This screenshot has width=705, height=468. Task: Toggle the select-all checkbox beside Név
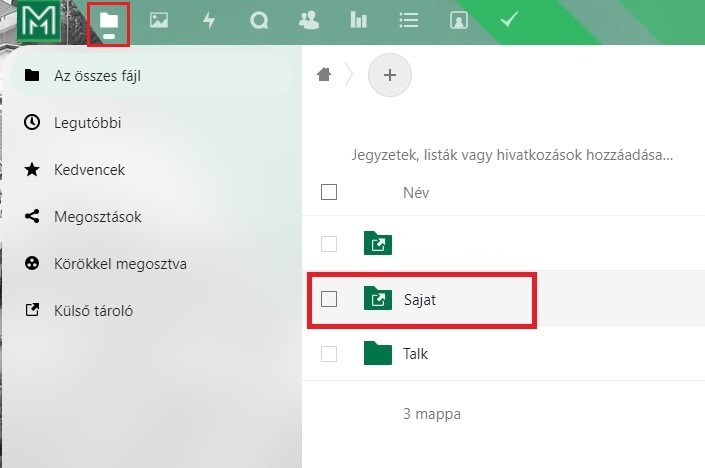pyautogui.click(x=329, y=192)
